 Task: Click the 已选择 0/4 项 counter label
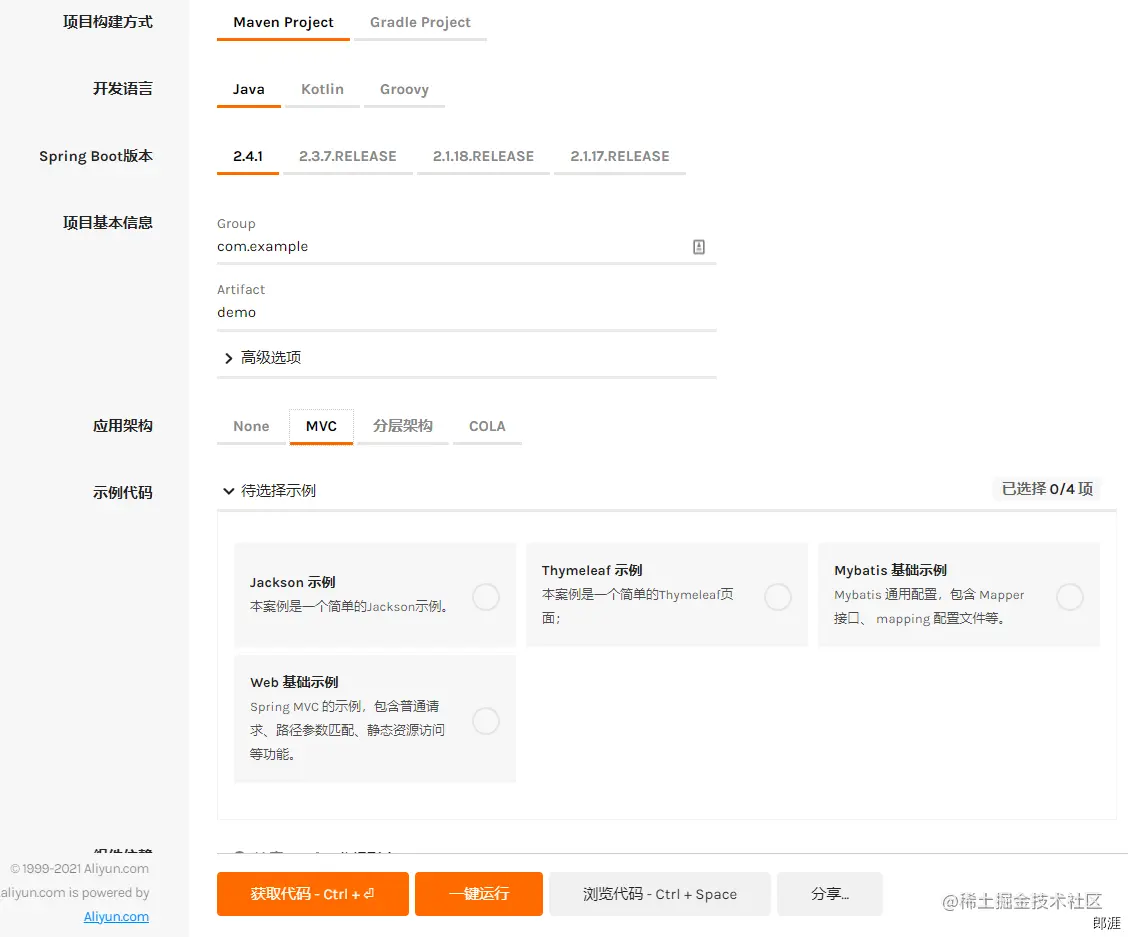pyautogui.click(x=1047, y=489)
